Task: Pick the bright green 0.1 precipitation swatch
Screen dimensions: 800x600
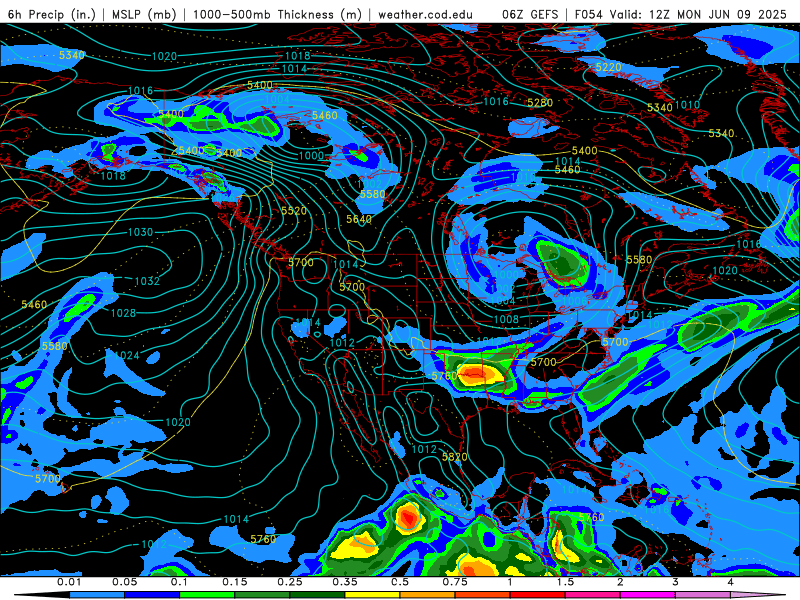Action: click(207, 595)
